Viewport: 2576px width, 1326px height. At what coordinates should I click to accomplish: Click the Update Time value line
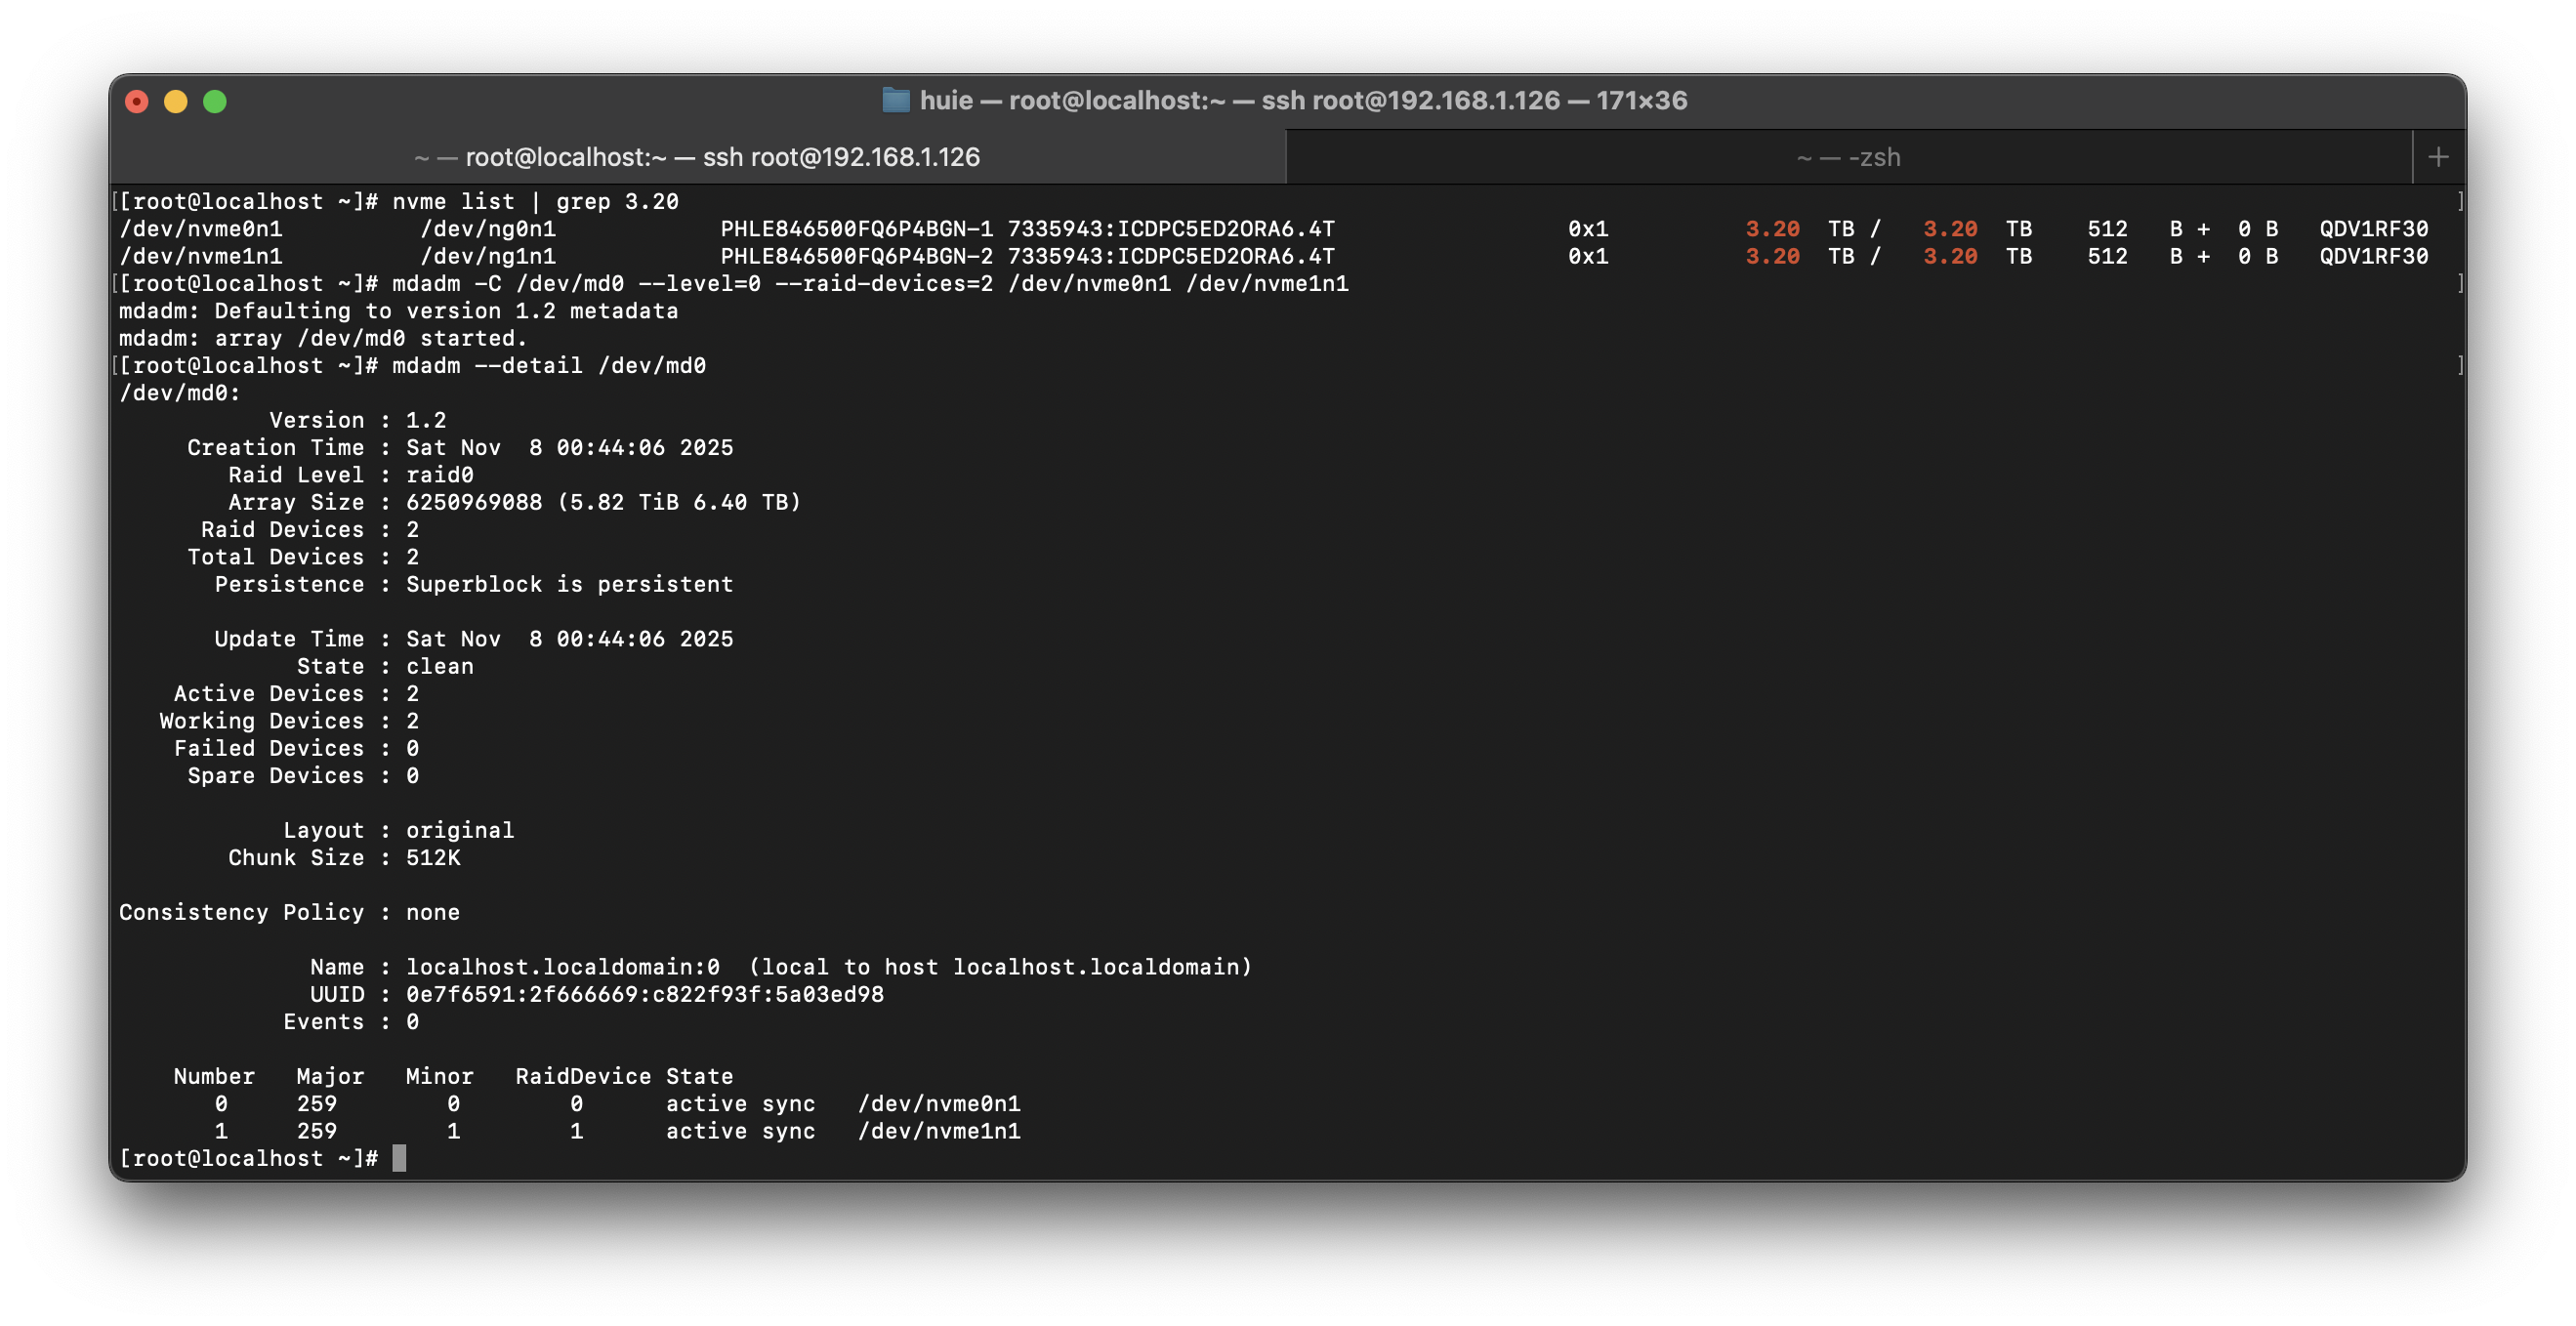pyautogui.click(x=569, y=639)
